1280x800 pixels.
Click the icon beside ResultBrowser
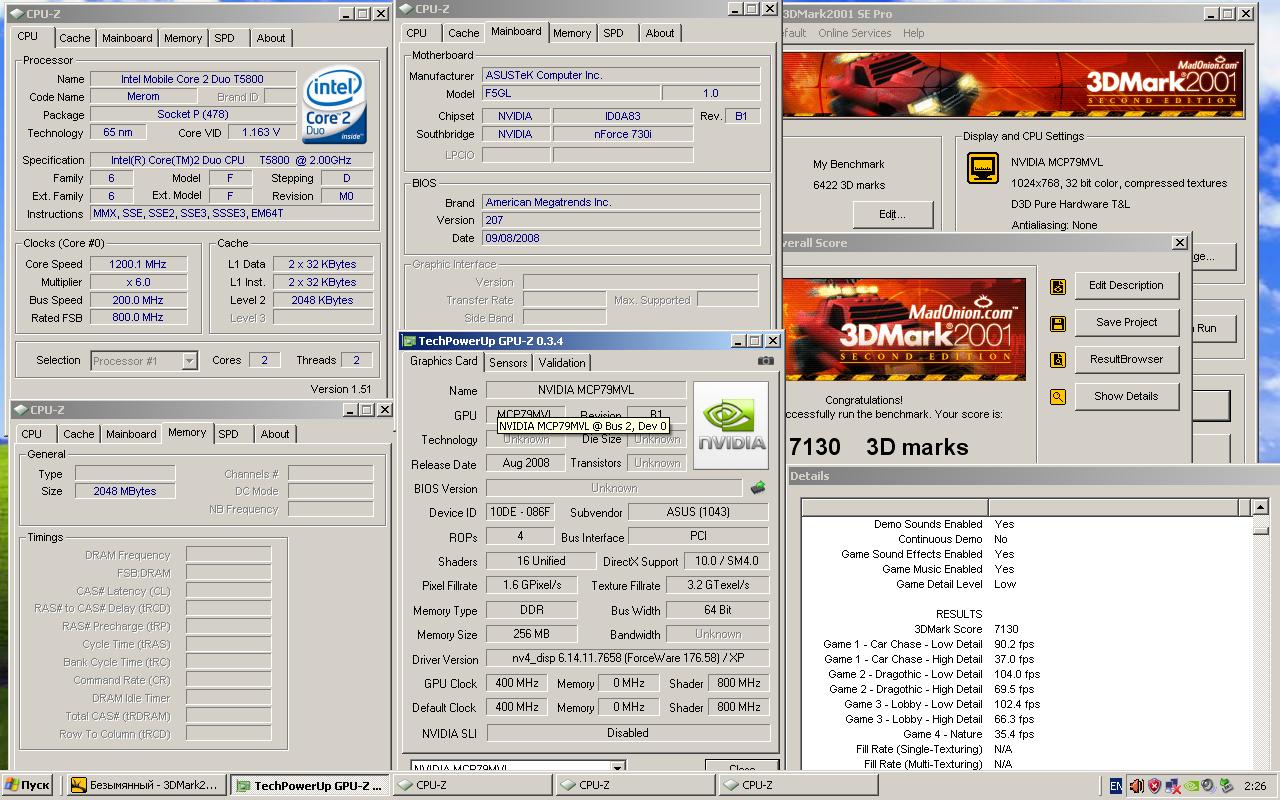[1058, 360]
